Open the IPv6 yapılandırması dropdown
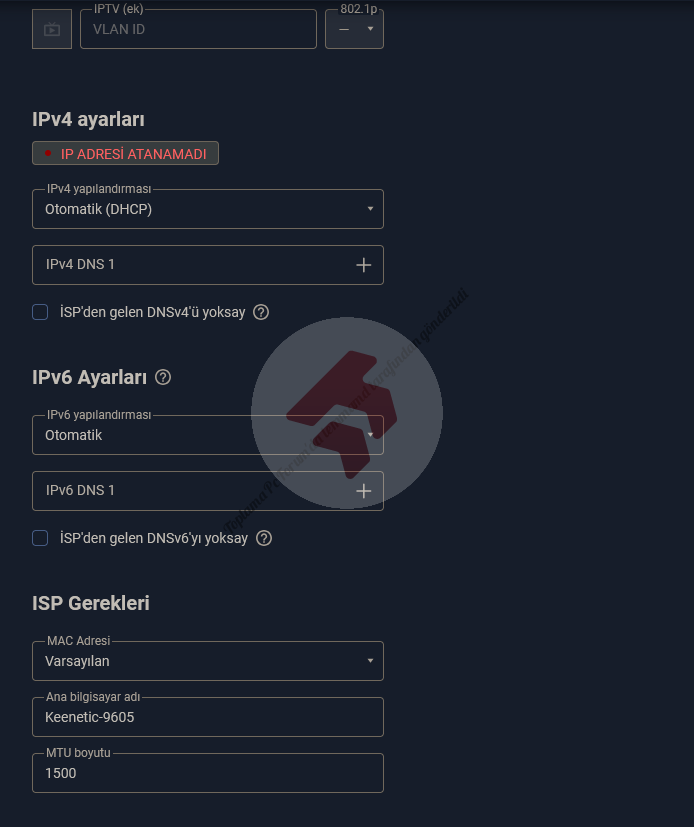694x827 pixels. tap(208, 435)
